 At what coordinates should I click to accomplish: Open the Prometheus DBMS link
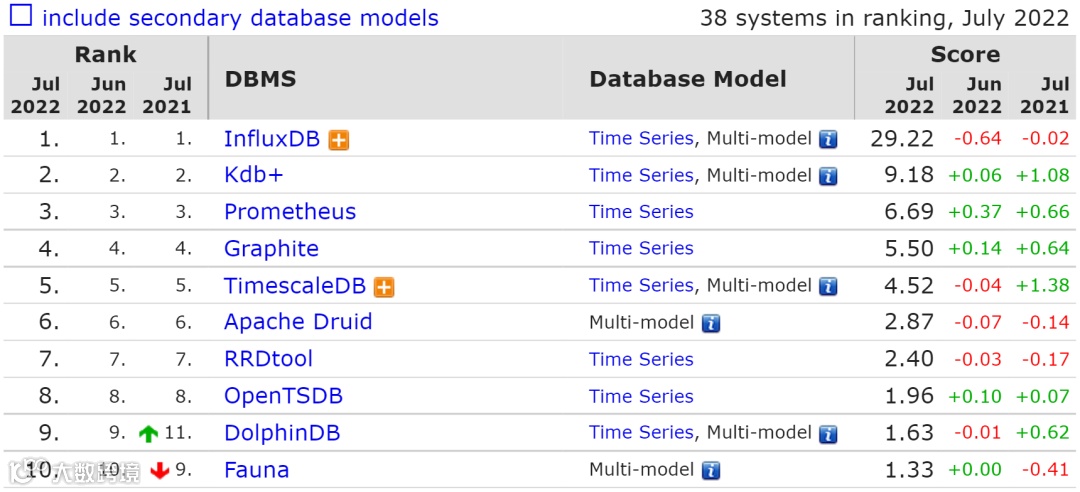click(289, 212)
